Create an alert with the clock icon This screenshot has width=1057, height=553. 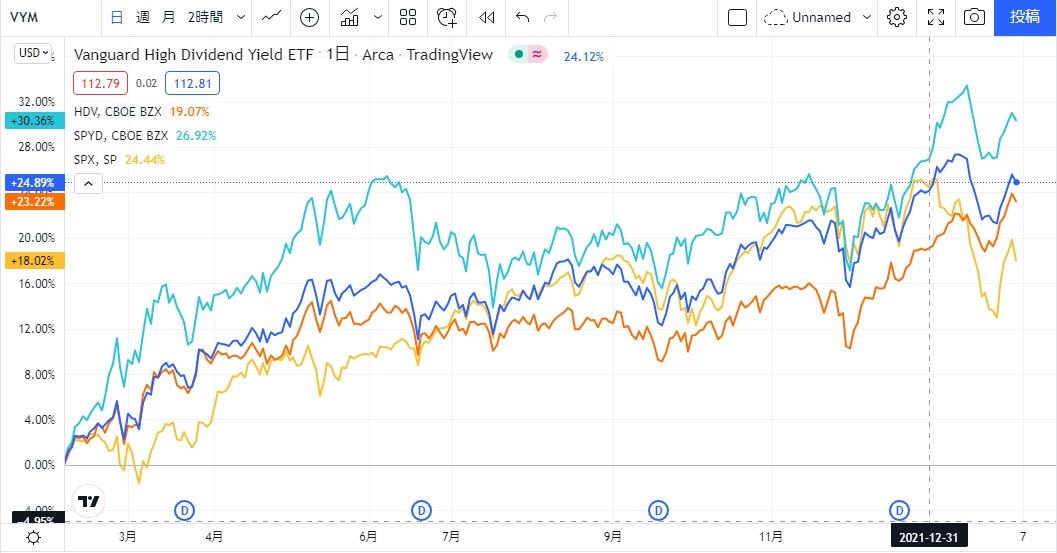(x=447, y=18)
